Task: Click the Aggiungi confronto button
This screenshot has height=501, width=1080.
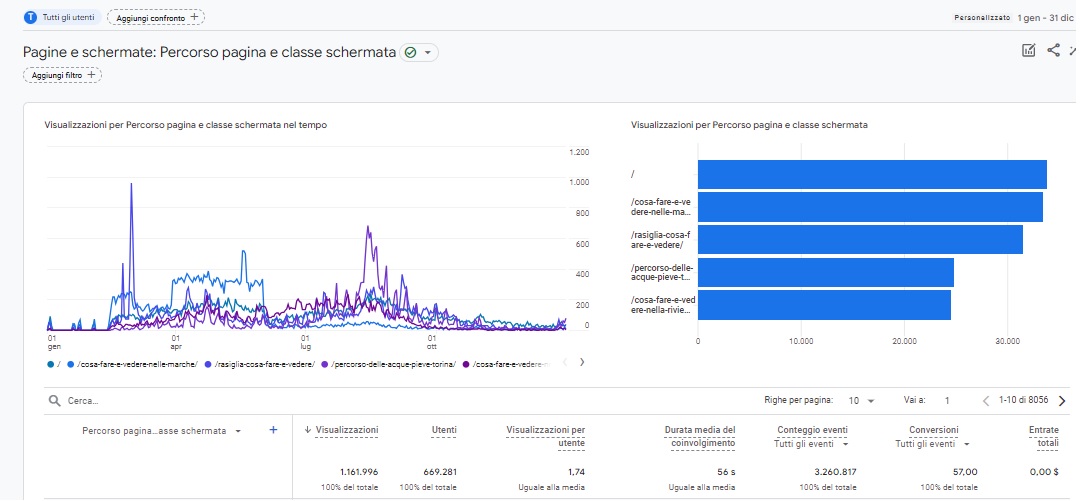Action: [155, 17]
